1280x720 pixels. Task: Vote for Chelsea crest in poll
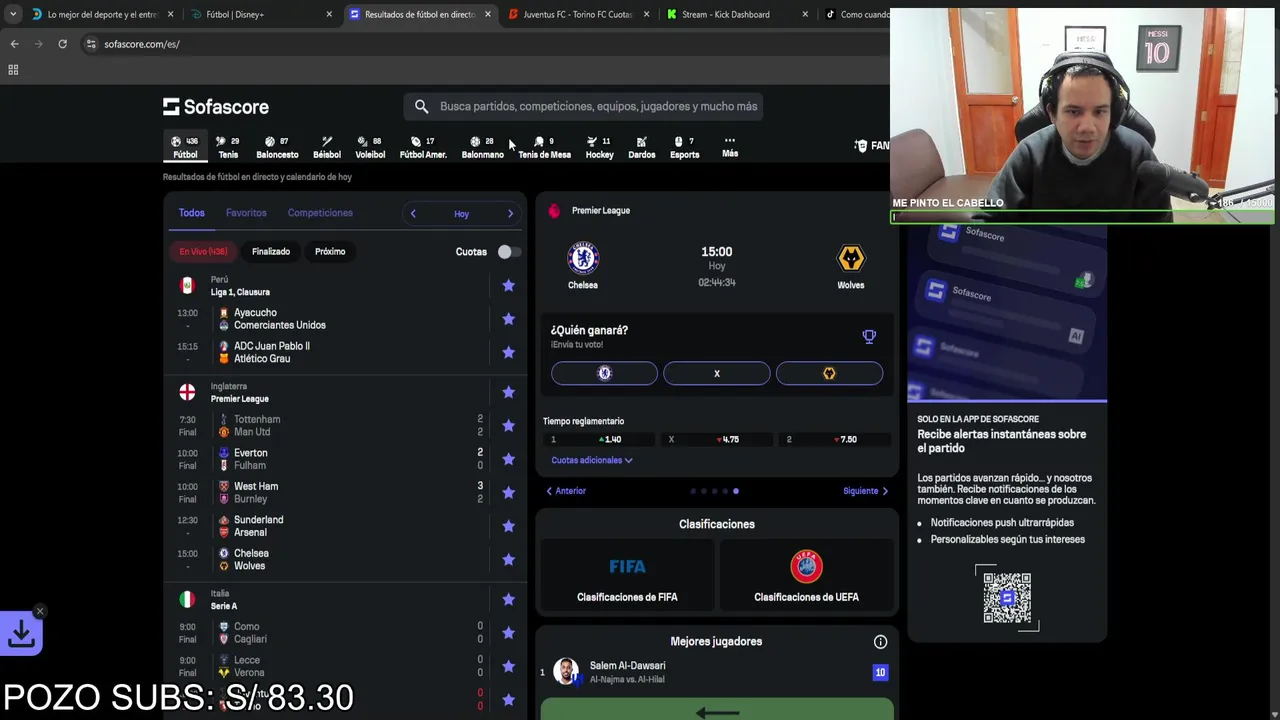coord(604,373)
